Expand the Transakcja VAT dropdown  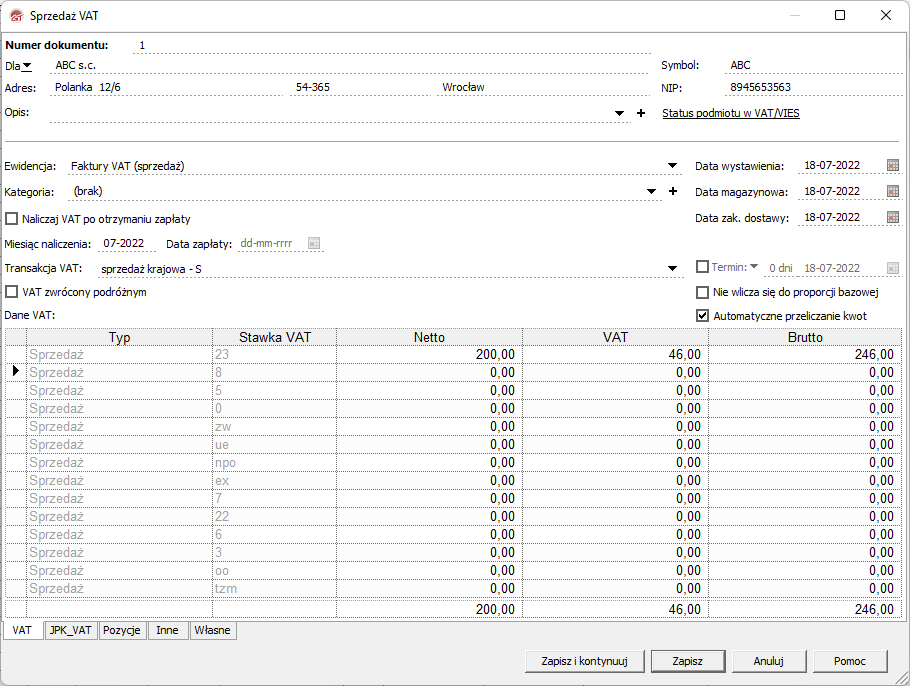672,269
